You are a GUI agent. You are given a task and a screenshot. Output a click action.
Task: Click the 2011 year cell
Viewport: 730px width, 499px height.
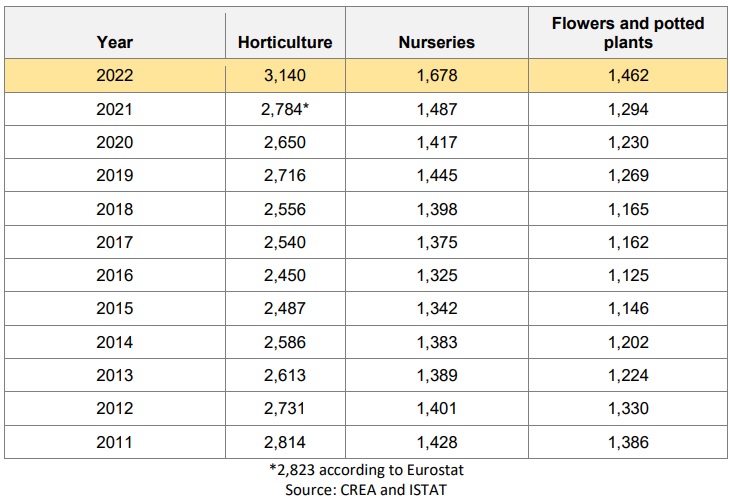(115, 442)
